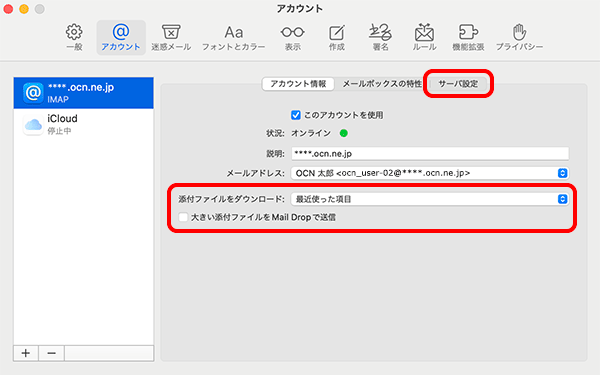Add account with the plus button
600x375 pixels.
[x=26, y=353]
